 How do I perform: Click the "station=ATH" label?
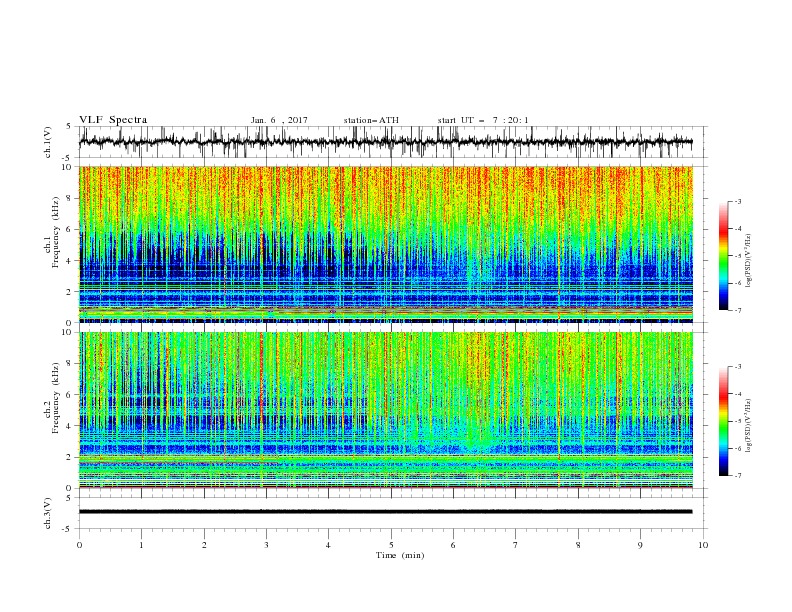(x=371, y=120)
